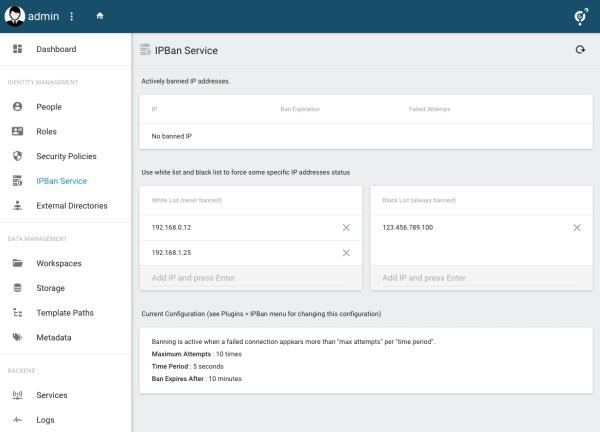Click the Security Policies shield icon

(x=17, y=156)
